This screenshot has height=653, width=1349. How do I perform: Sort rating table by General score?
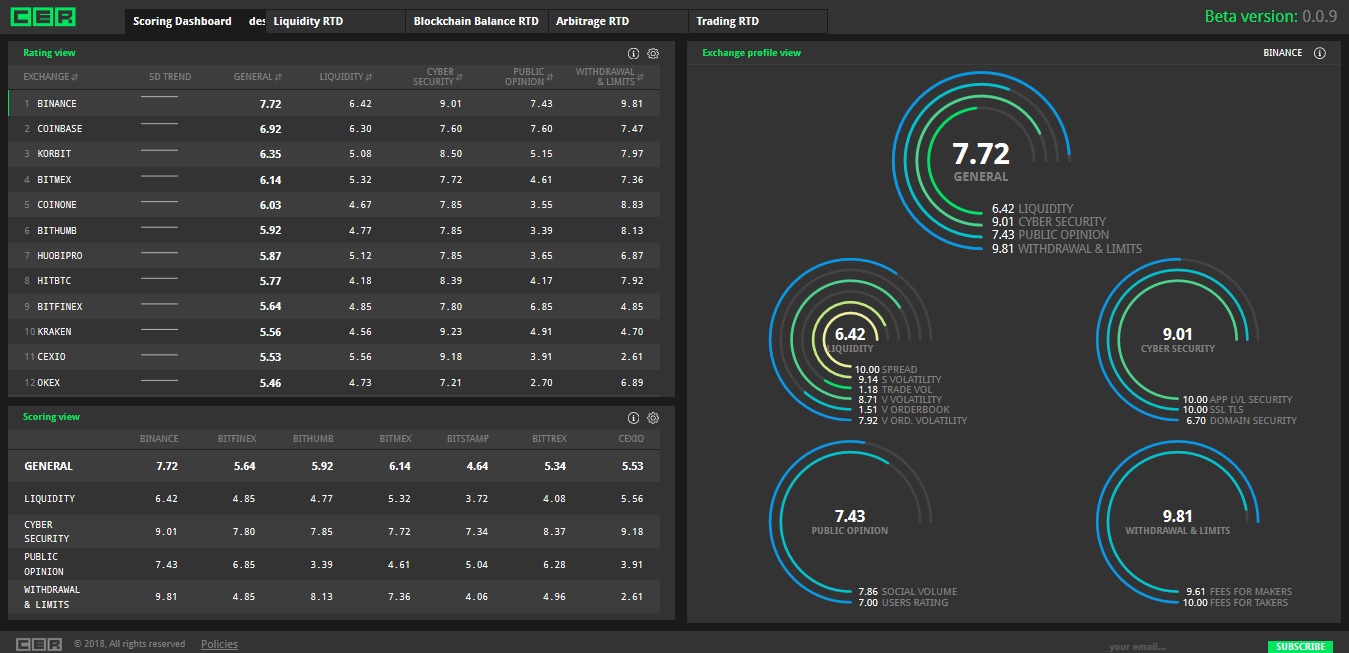[x=257, y=77]
